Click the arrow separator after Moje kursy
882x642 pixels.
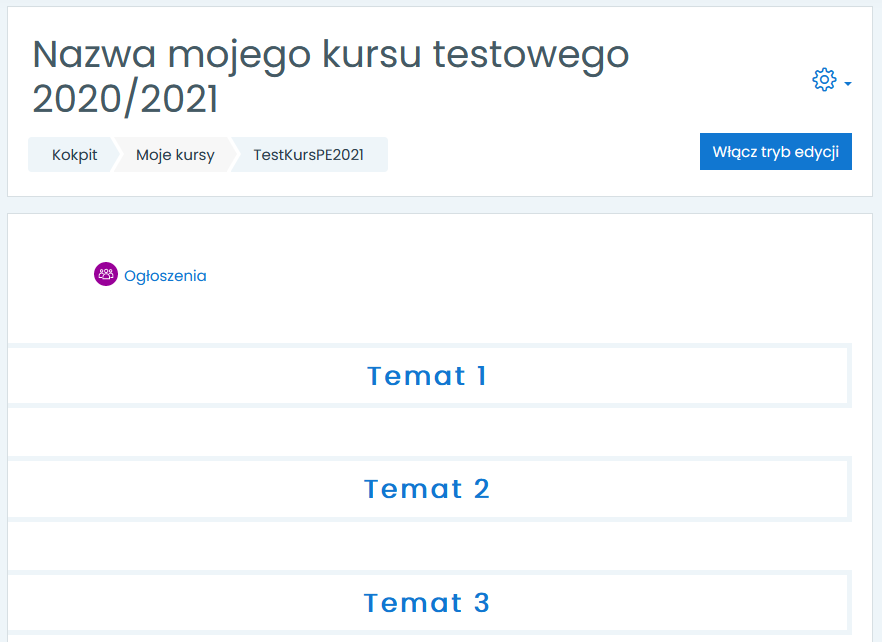coord(235,155)
